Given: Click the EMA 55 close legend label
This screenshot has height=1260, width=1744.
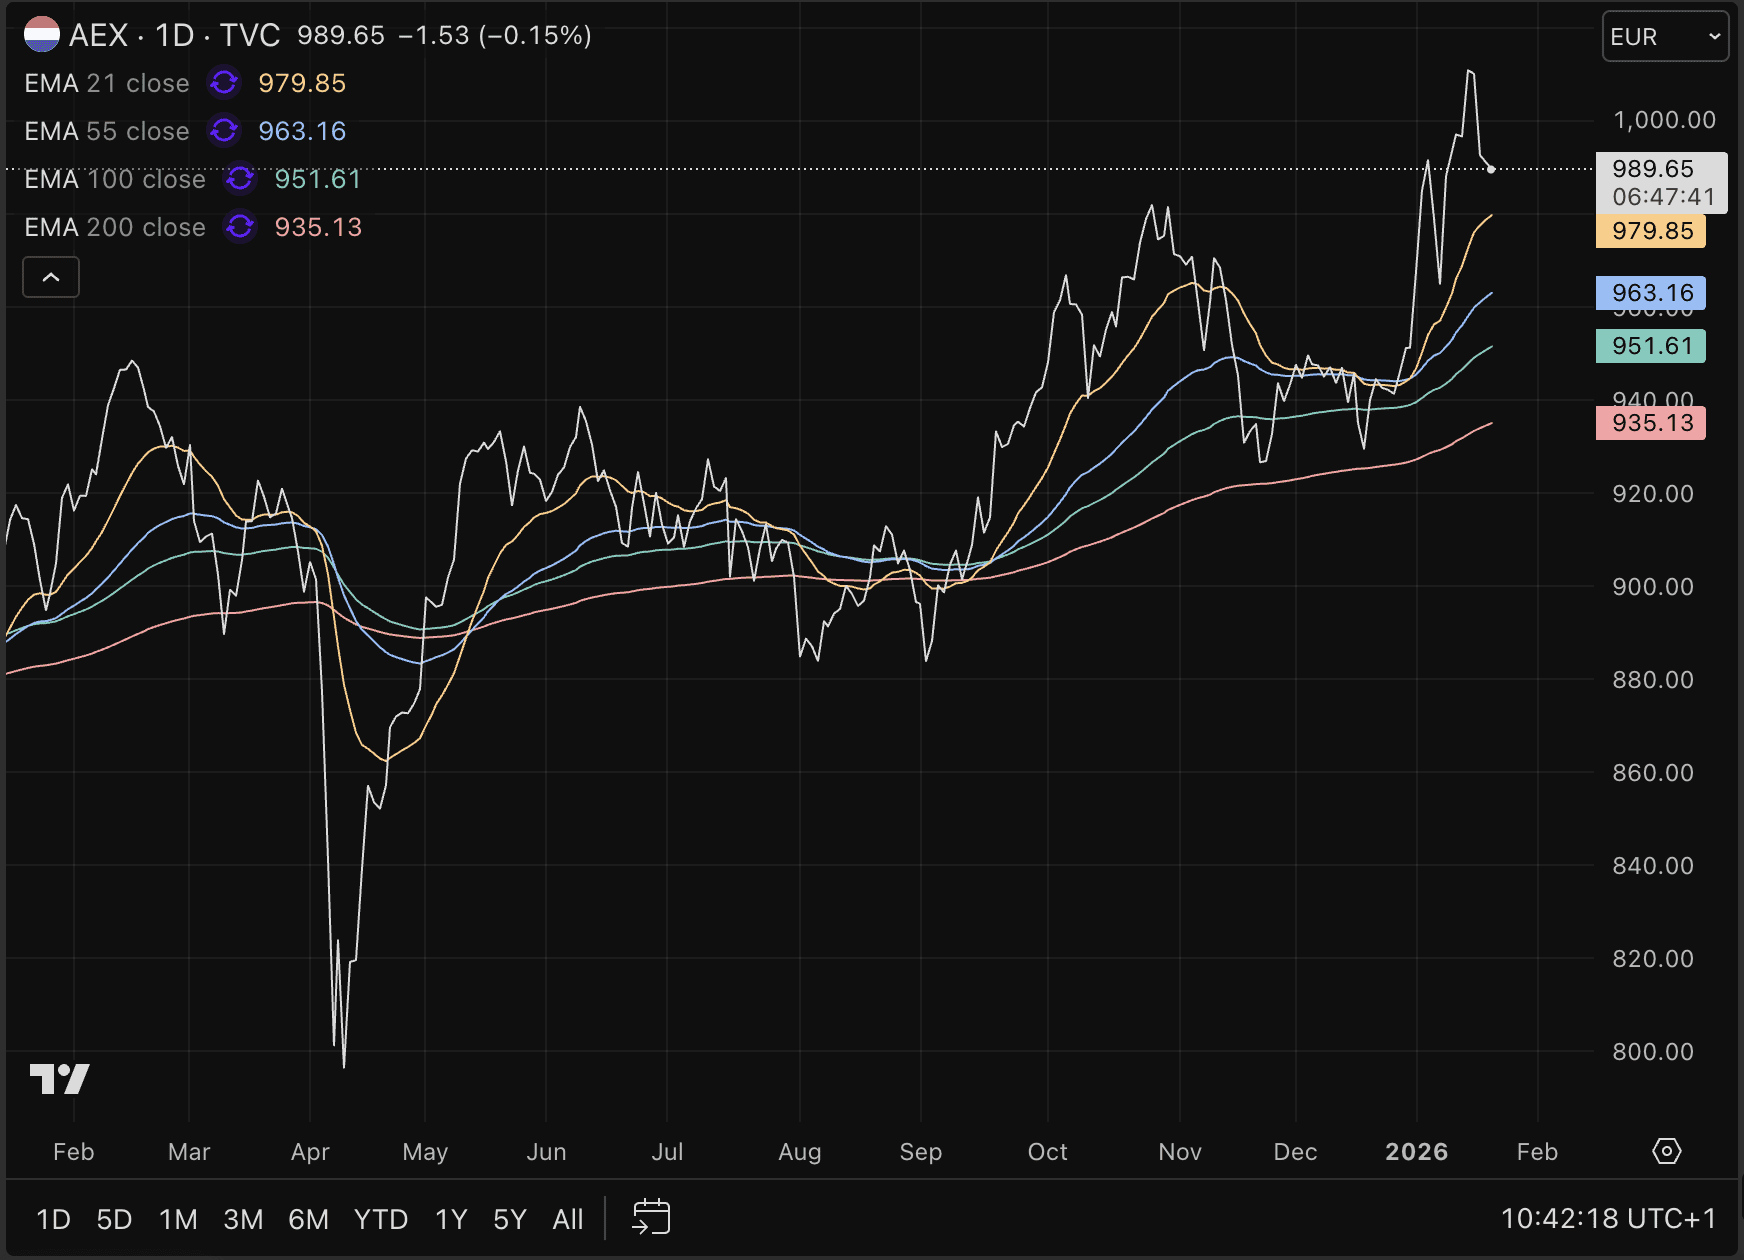Looking at the screenshot, I should click(107, 131).
